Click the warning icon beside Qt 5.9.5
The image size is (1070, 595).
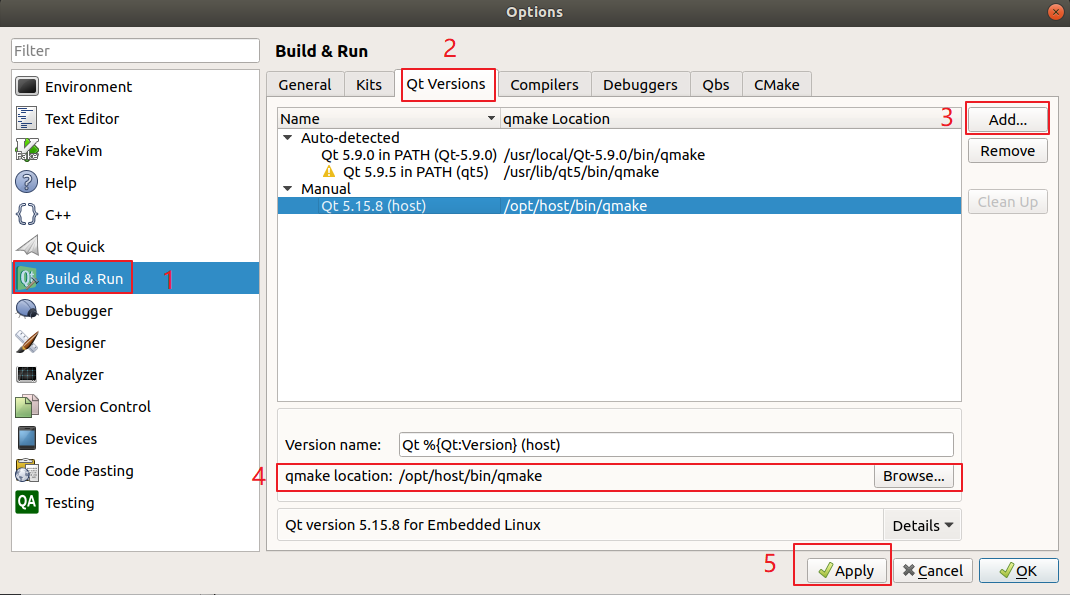click(329, 172)
